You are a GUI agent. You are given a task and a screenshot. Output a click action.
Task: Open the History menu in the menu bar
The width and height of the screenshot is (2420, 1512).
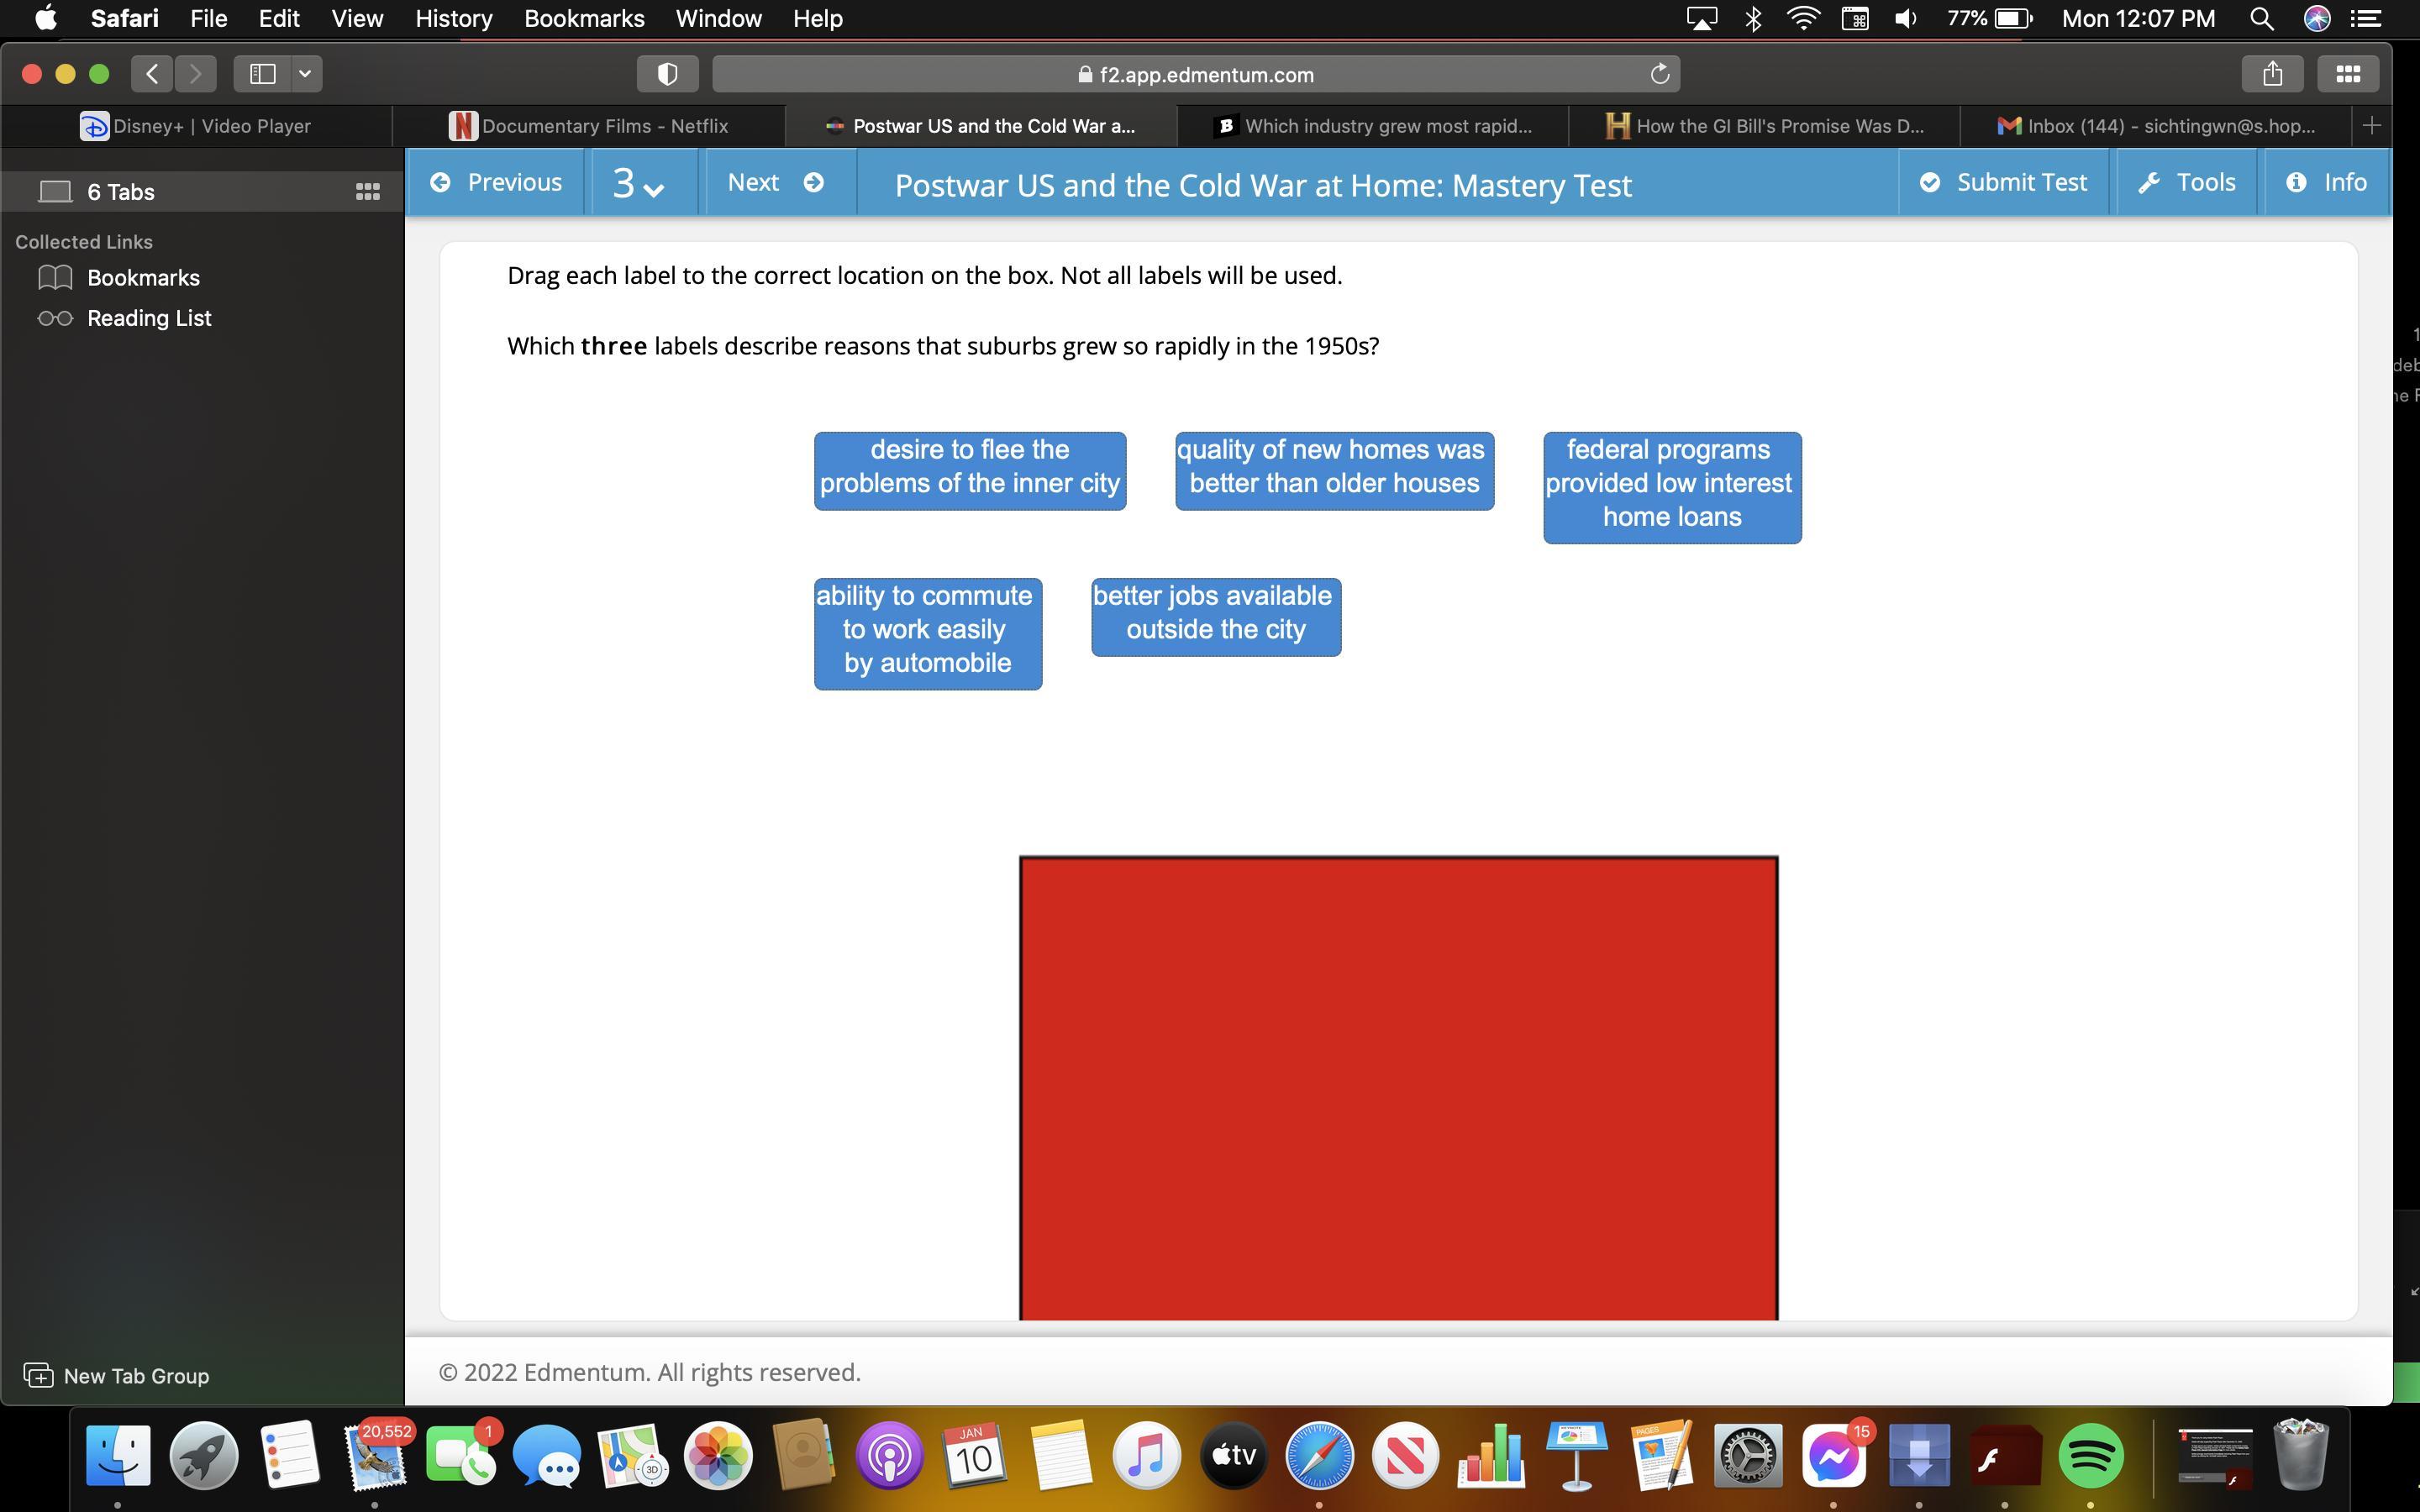(453, 19)
